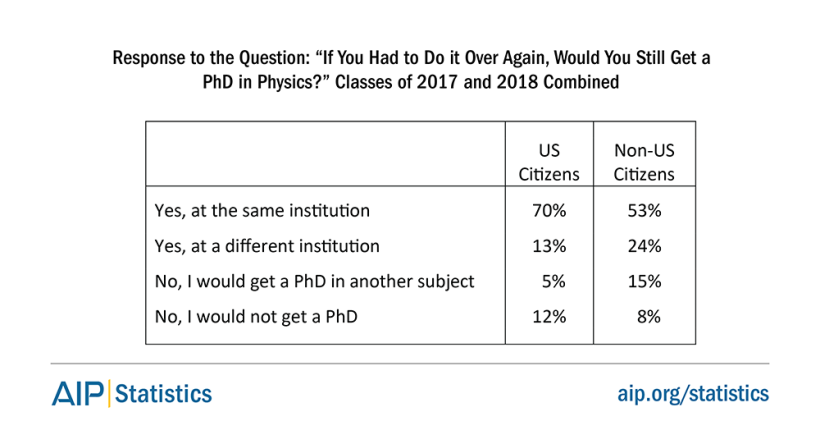Click the AIP logo letters
820x444 pixels.
coord(77,393)
